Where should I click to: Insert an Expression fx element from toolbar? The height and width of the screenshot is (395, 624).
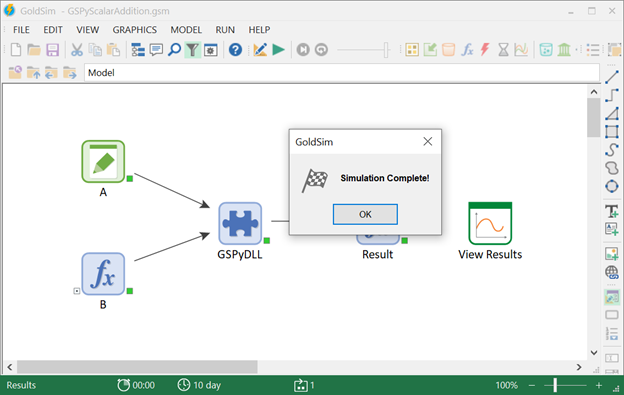[467, 50]
